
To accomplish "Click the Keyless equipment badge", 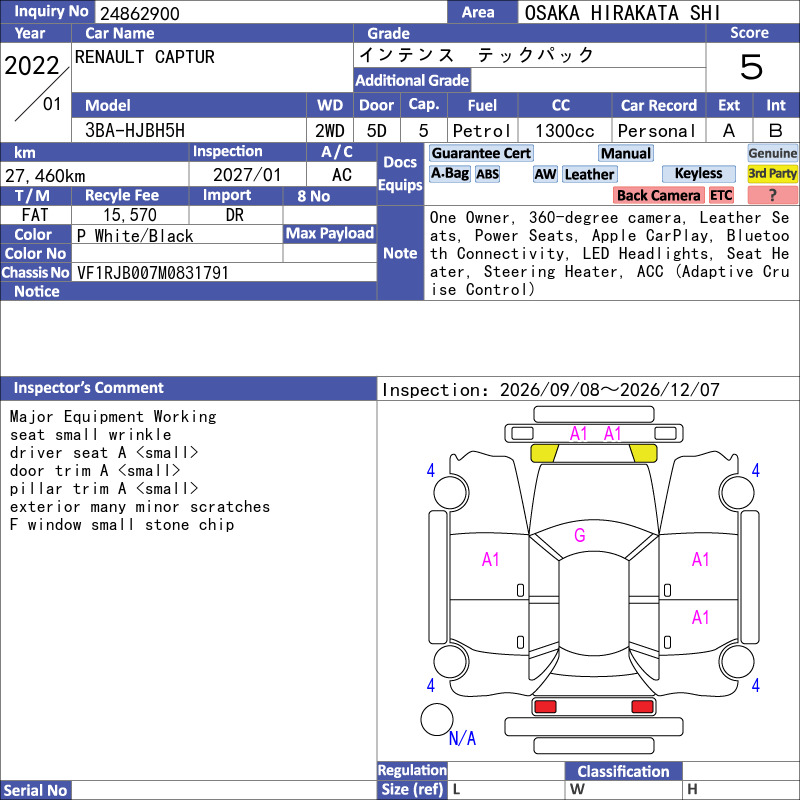I will (x=698, y=174).
